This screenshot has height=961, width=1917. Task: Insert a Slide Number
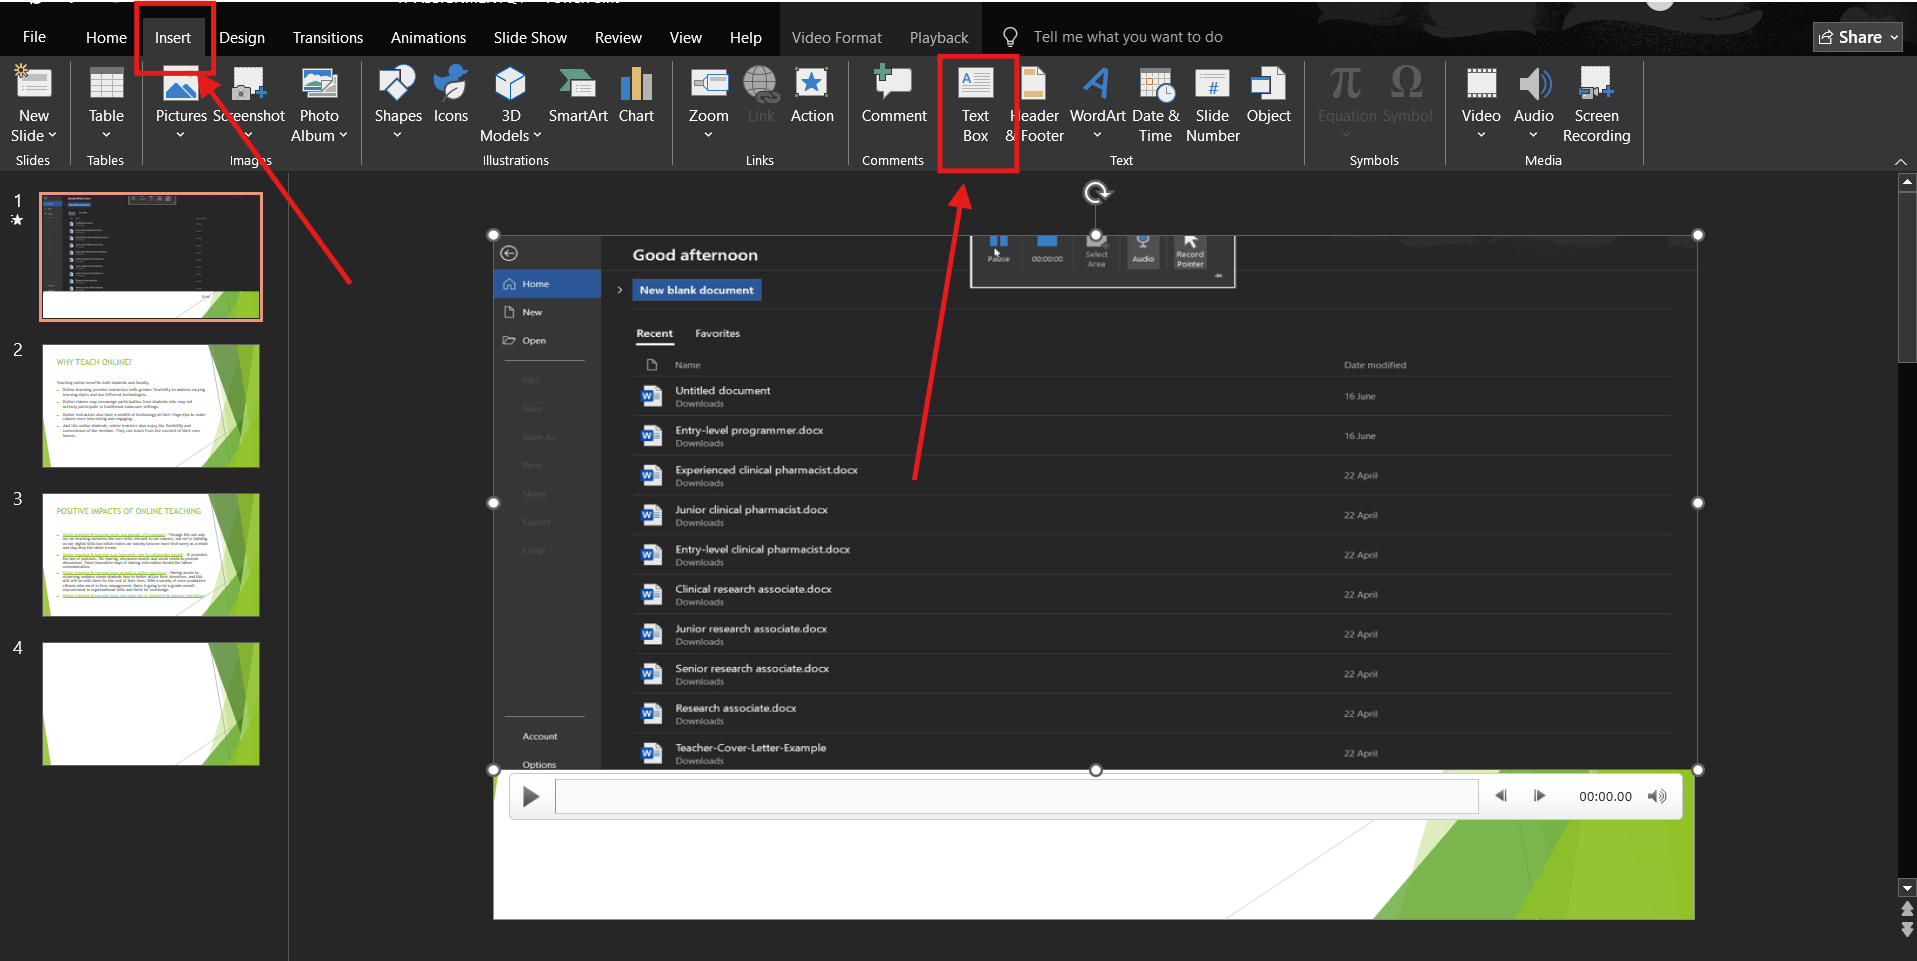coord(1212,104)
